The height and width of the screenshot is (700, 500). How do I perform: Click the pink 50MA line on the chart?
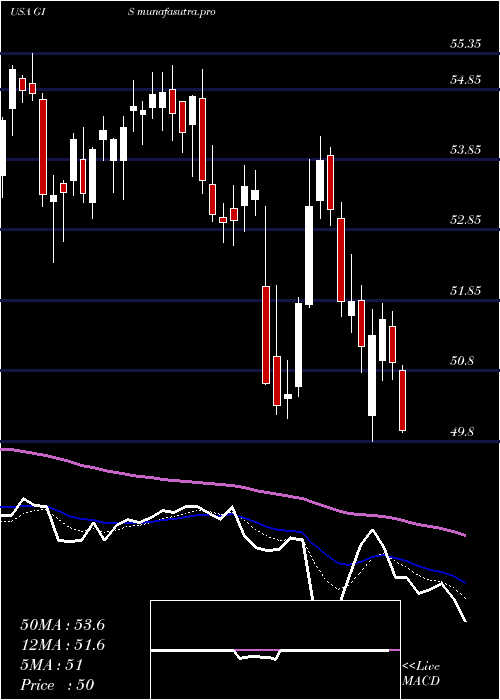232,486
